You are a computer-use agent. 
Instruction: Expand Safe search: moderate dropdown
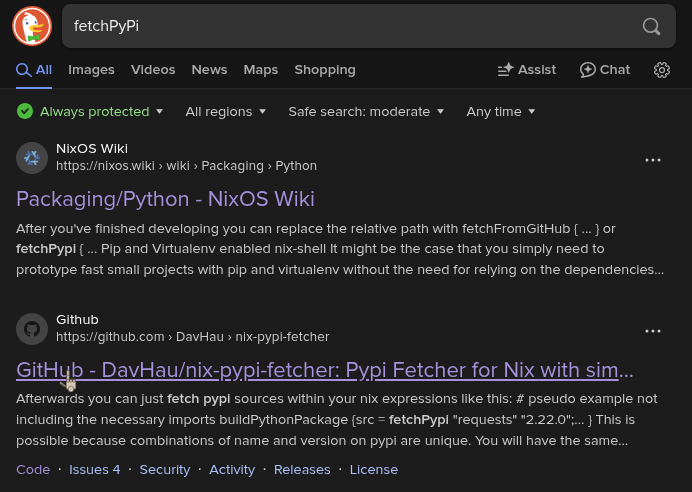pos(366,112)
